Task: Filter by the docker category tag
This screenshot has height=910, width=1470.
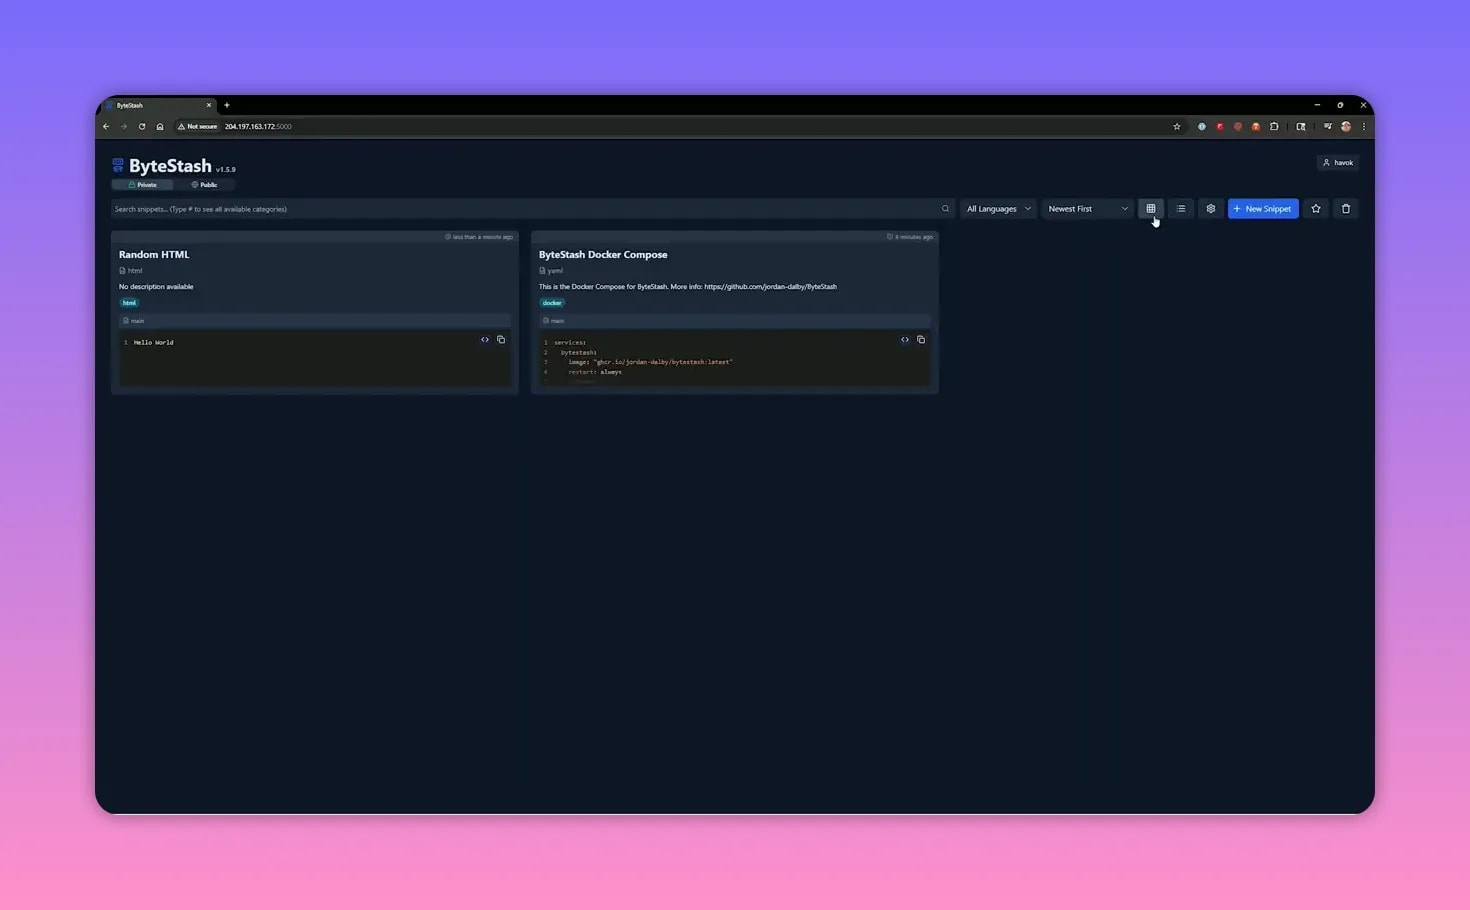Action: tap(552, 303)
